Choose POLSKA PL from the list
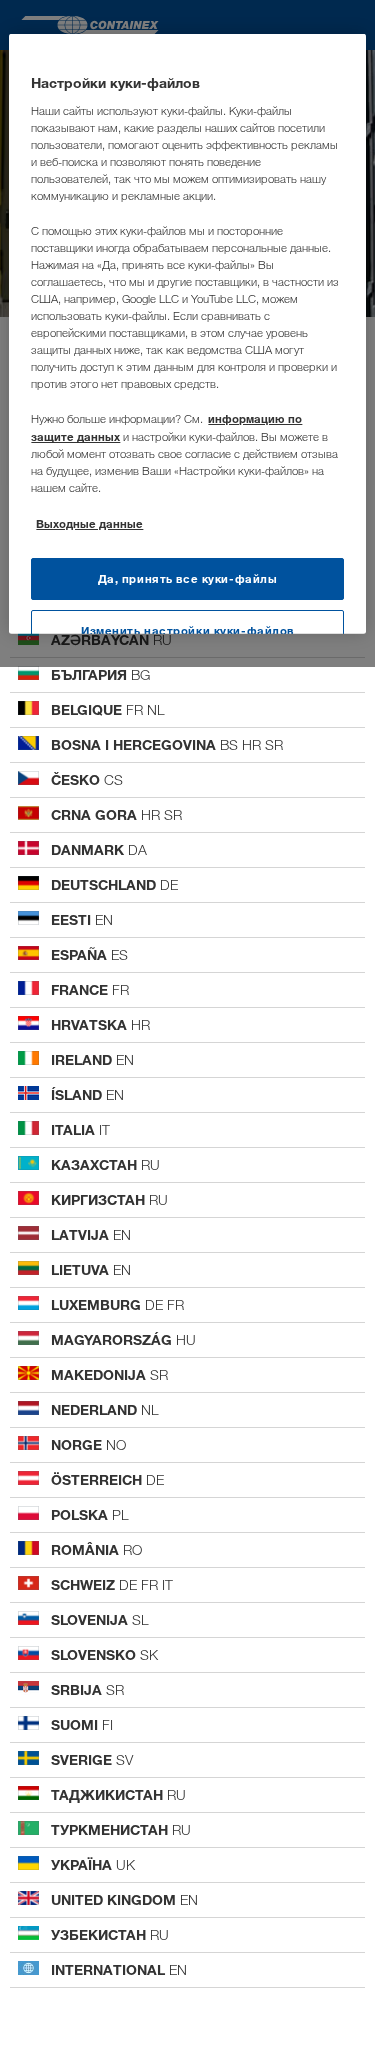 point(187,1515)
